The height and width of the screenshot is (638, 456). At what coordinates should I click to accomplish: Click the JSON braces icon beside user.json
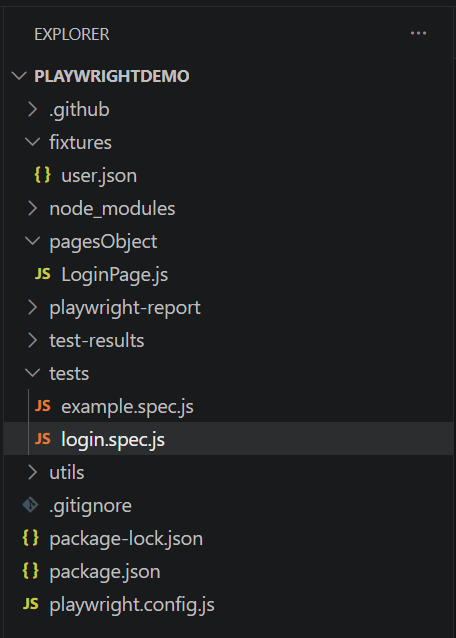point(42,175)
